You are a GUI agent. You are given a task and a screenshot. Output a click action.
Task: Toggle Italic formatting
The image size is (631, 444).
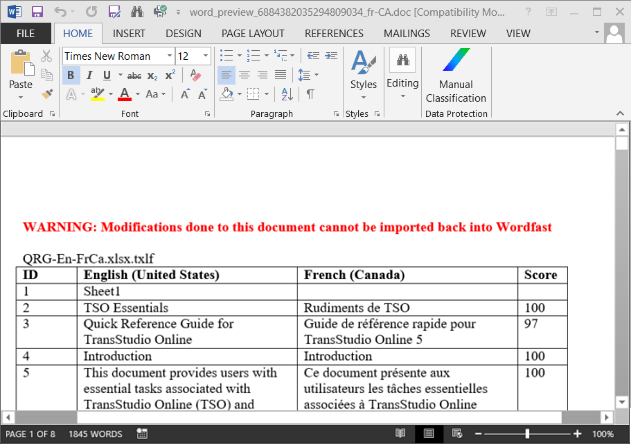click(x=89, y=75)
